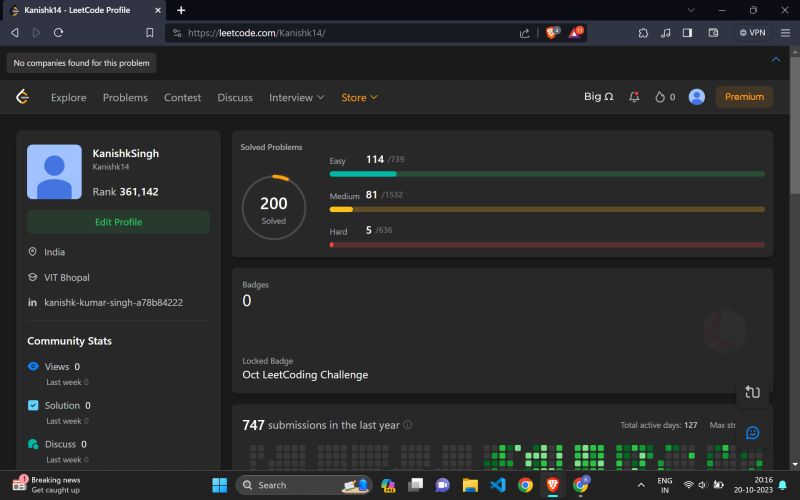The image size is (800, 500).
Task: Open the Contest nav item
Action: [x=182, y=97]
